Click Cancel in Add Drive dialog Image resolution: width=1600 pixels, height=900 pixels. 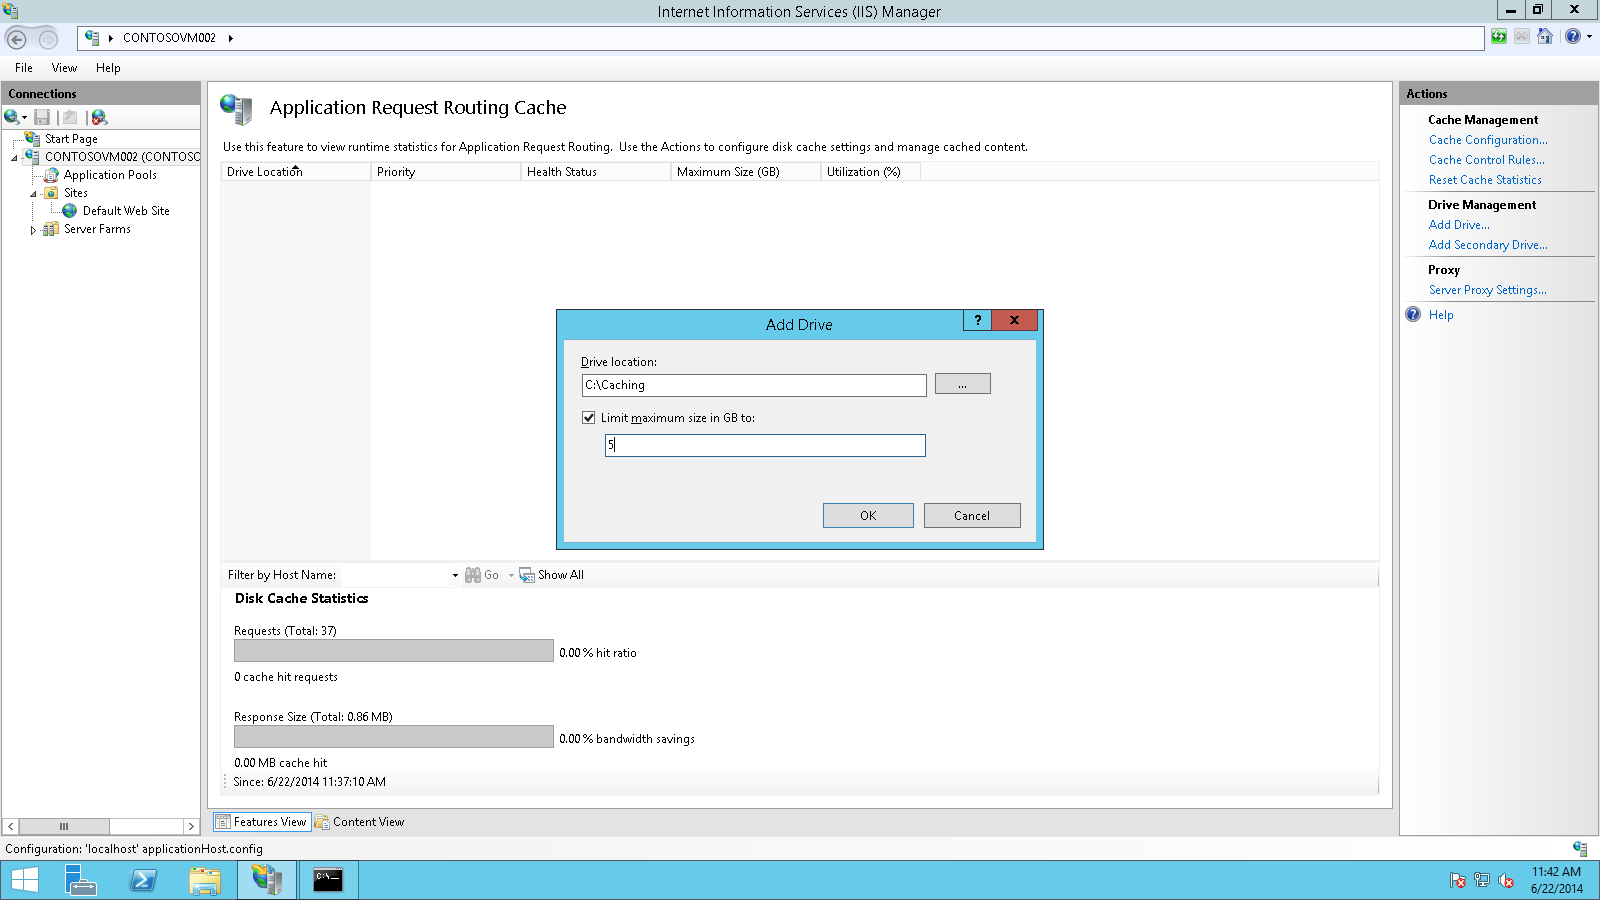(972, 515)
